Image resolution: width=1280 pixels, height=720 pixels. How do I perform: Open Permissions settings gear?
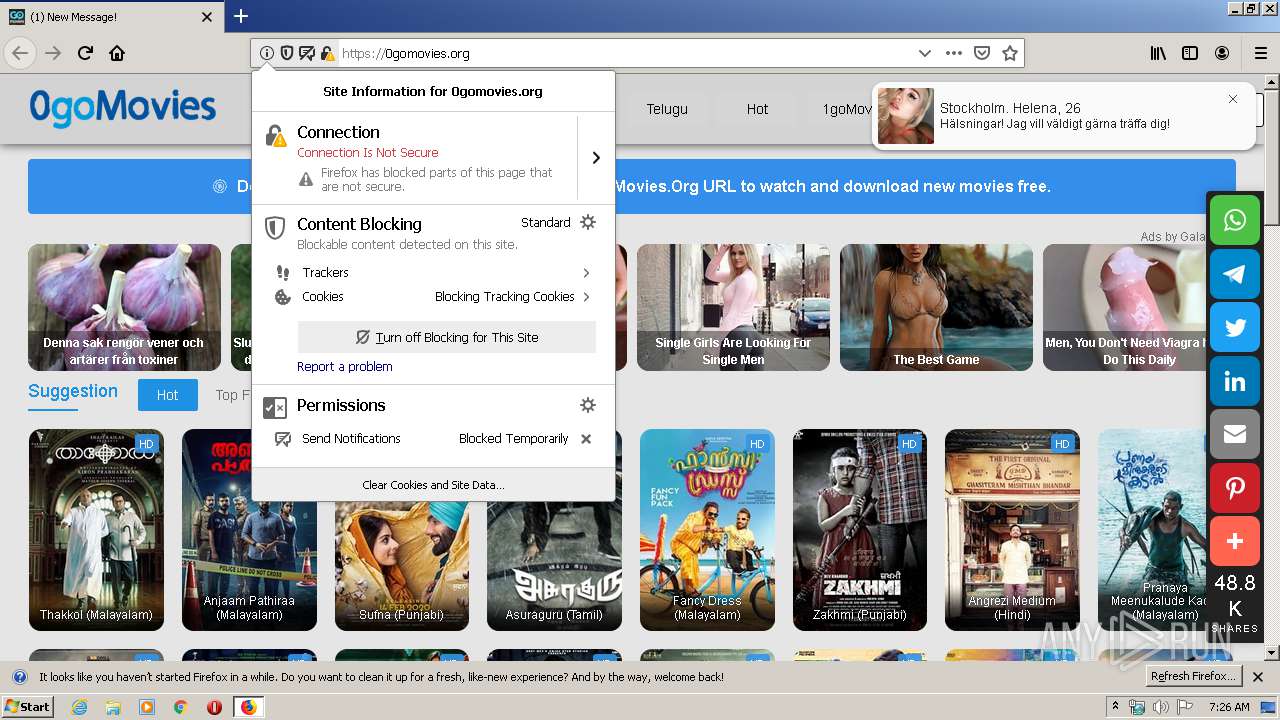tap(588, 405)
